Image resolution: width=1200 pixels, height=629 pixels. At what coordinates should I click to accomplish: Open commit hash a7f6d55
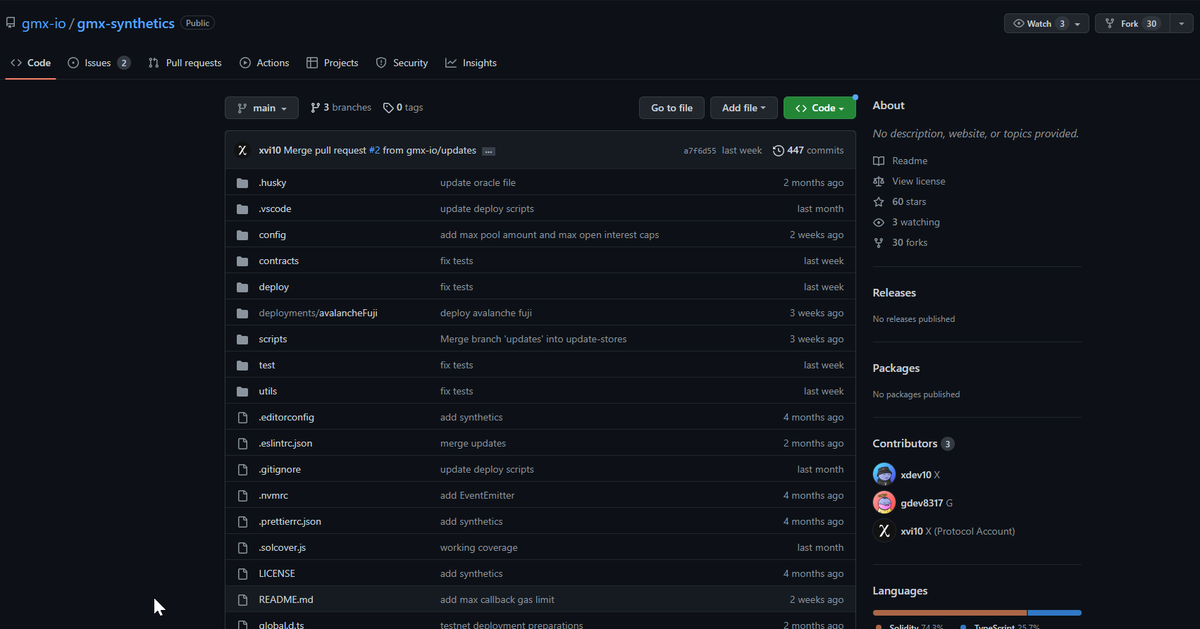point(699,151)
